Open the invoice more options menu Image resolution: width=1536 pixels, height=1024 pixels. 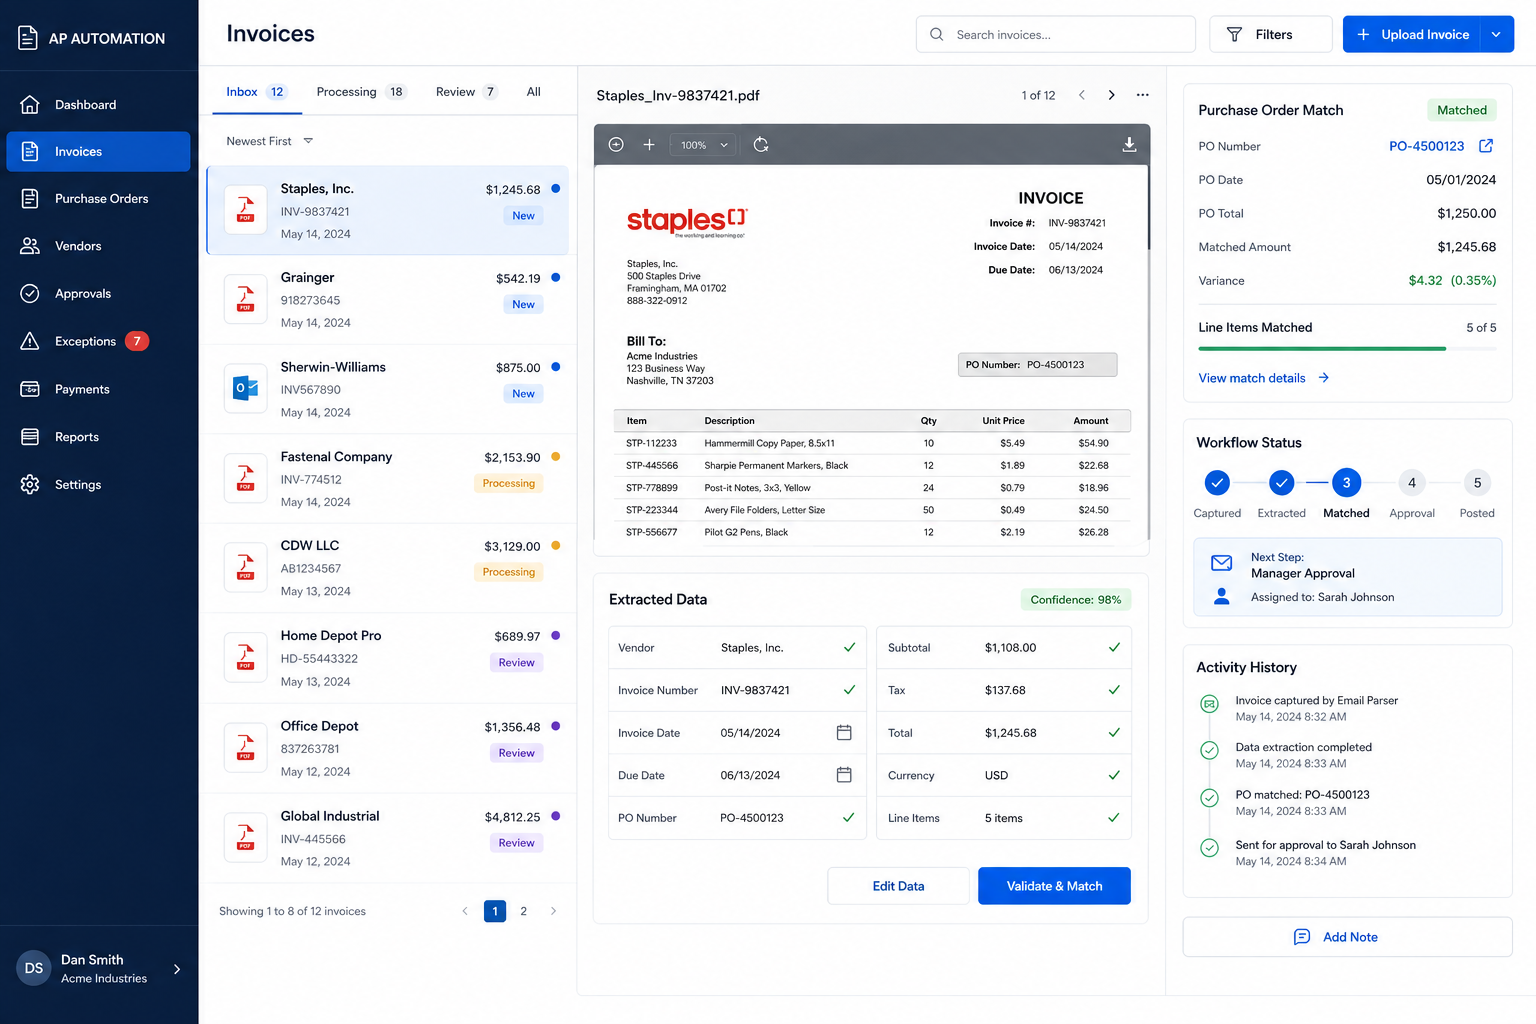click(1142, 95)
